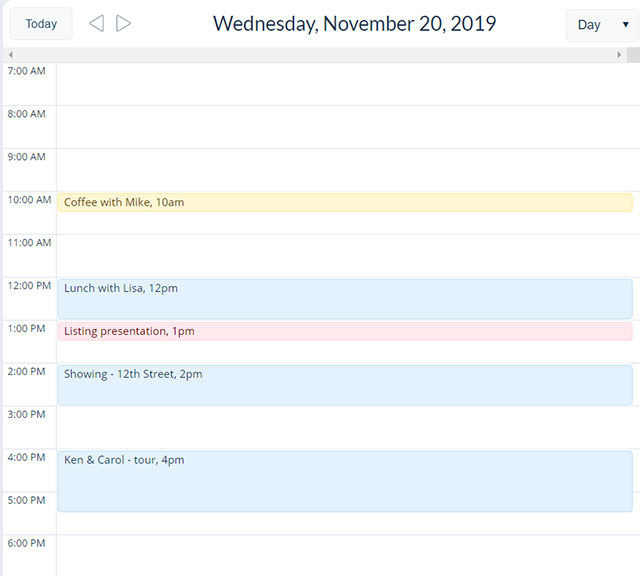Click the empty 3:00 PM time slot
640x576 pixels.
[x=348, y=427]
